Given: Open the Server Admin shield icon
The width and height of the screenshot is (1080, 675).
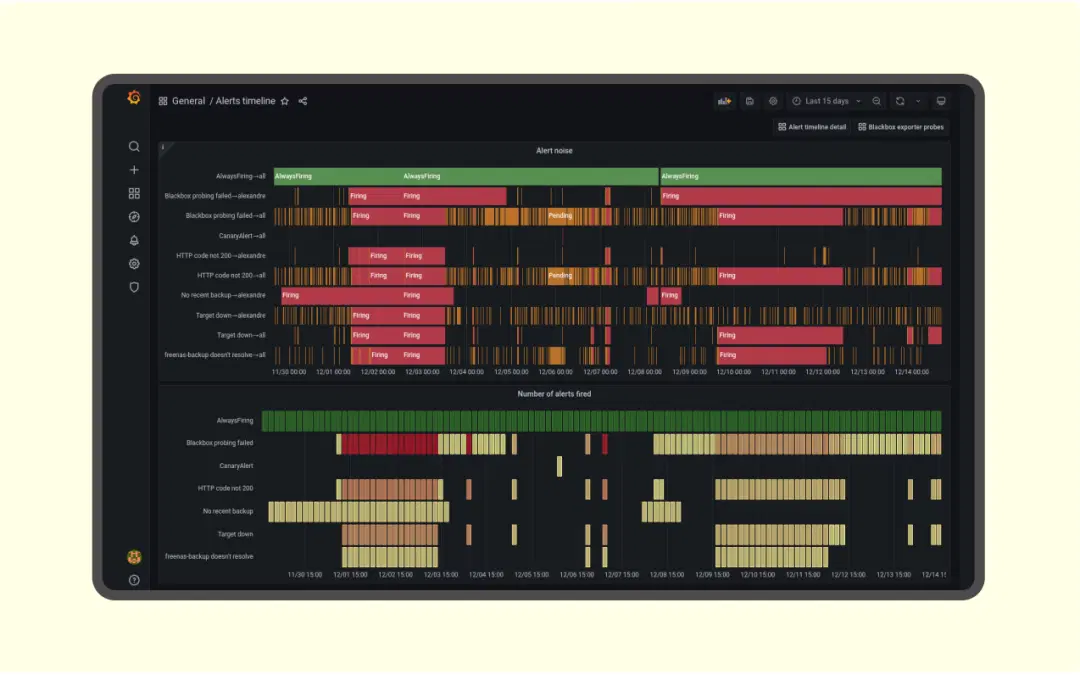Looking at the screenshot, I should 134,287.
